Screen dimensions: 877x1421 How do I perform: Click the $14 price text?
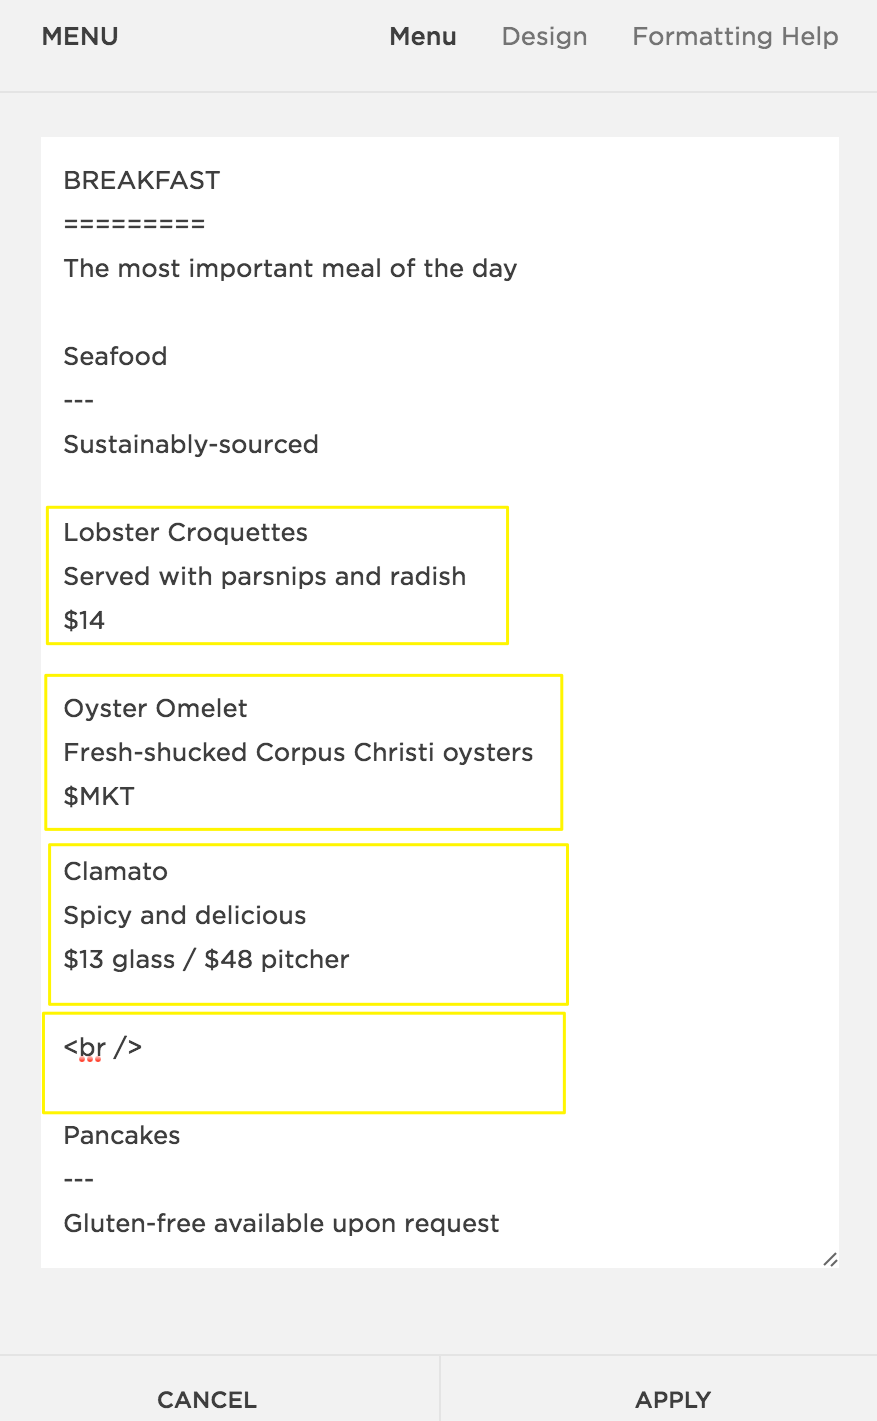coord(85,620)
